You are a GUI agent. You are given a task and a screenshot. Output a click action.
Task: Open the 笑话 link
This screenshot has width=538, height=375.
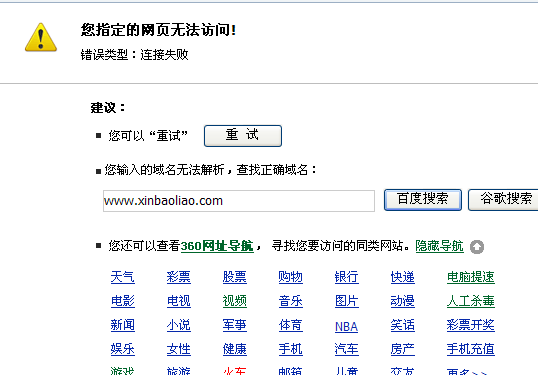click(402, 325)
